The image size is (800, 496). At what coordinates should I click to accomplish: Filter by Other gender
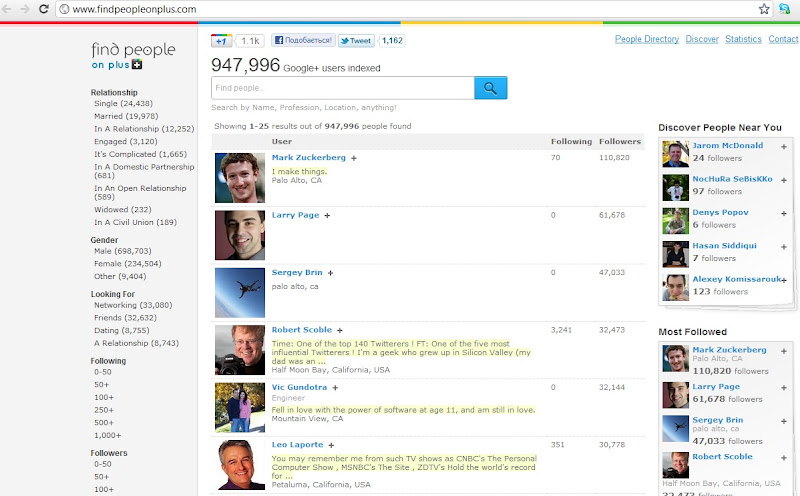[120, 276]
